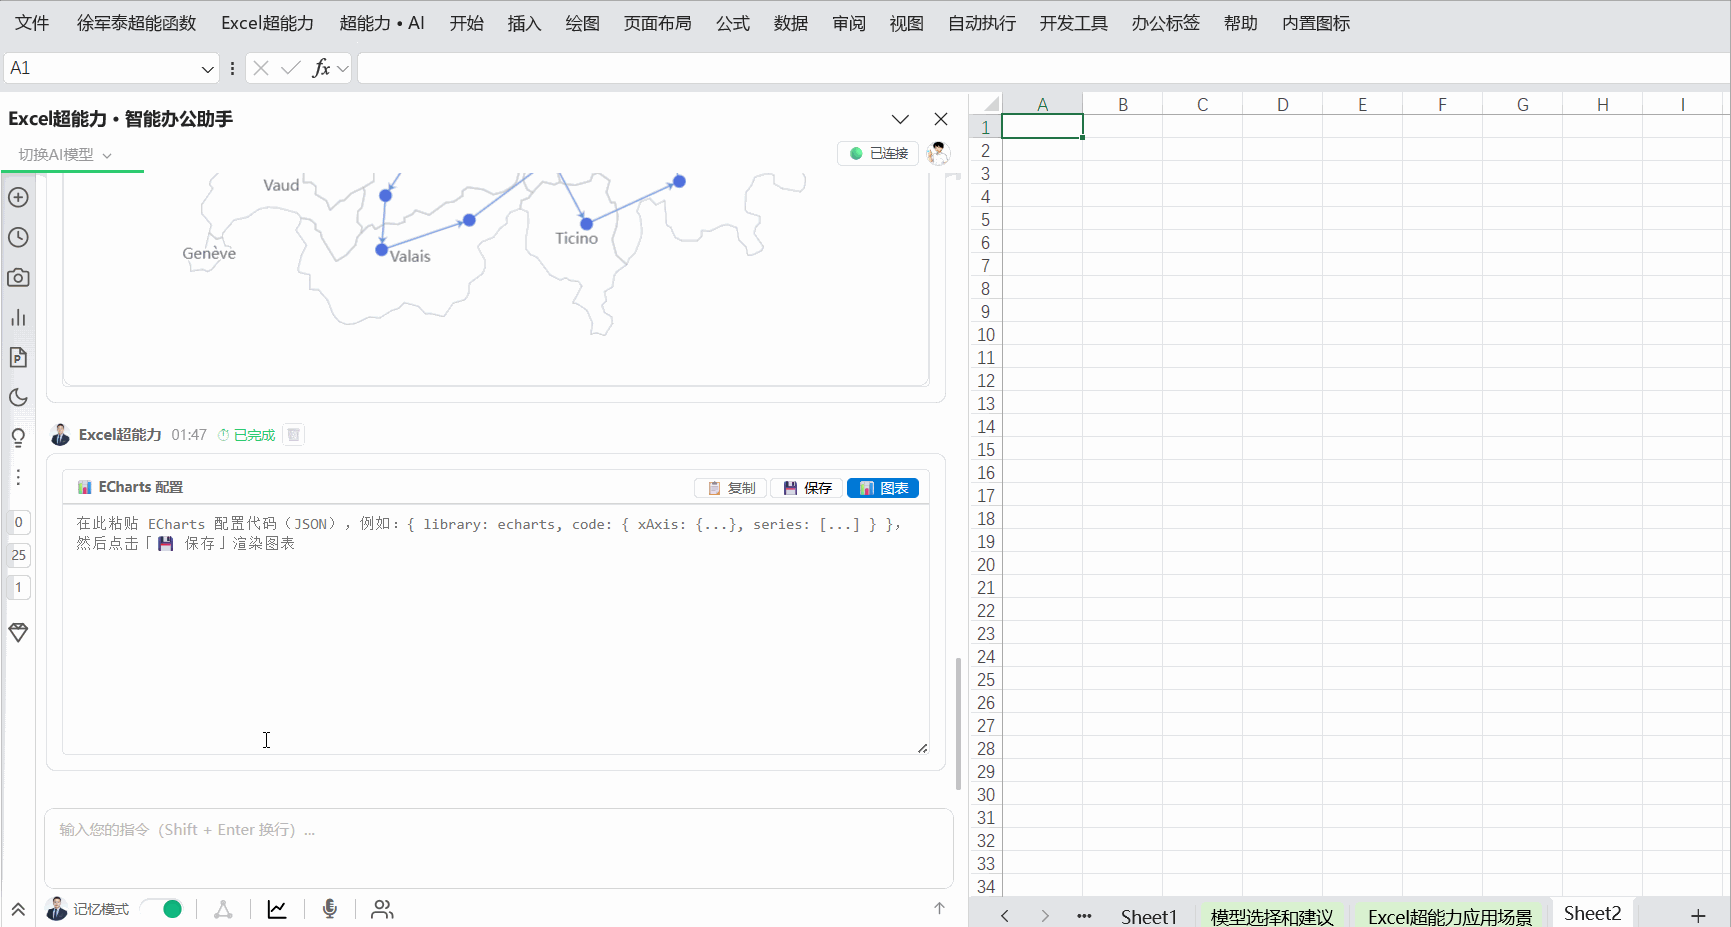Click the line chart icon below input
This screenshot has height=927, width=1731.
coord(277,909)
